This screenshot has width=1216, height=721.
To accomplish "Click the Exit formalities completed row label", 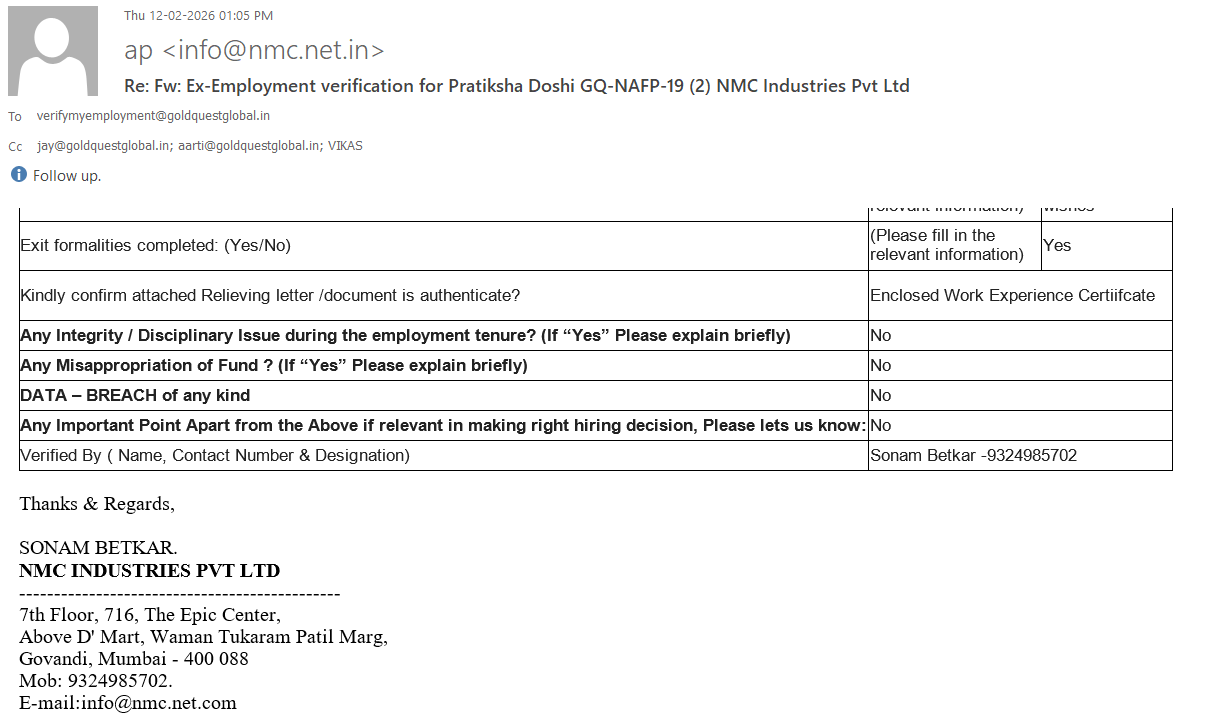I will pos(155,246).
